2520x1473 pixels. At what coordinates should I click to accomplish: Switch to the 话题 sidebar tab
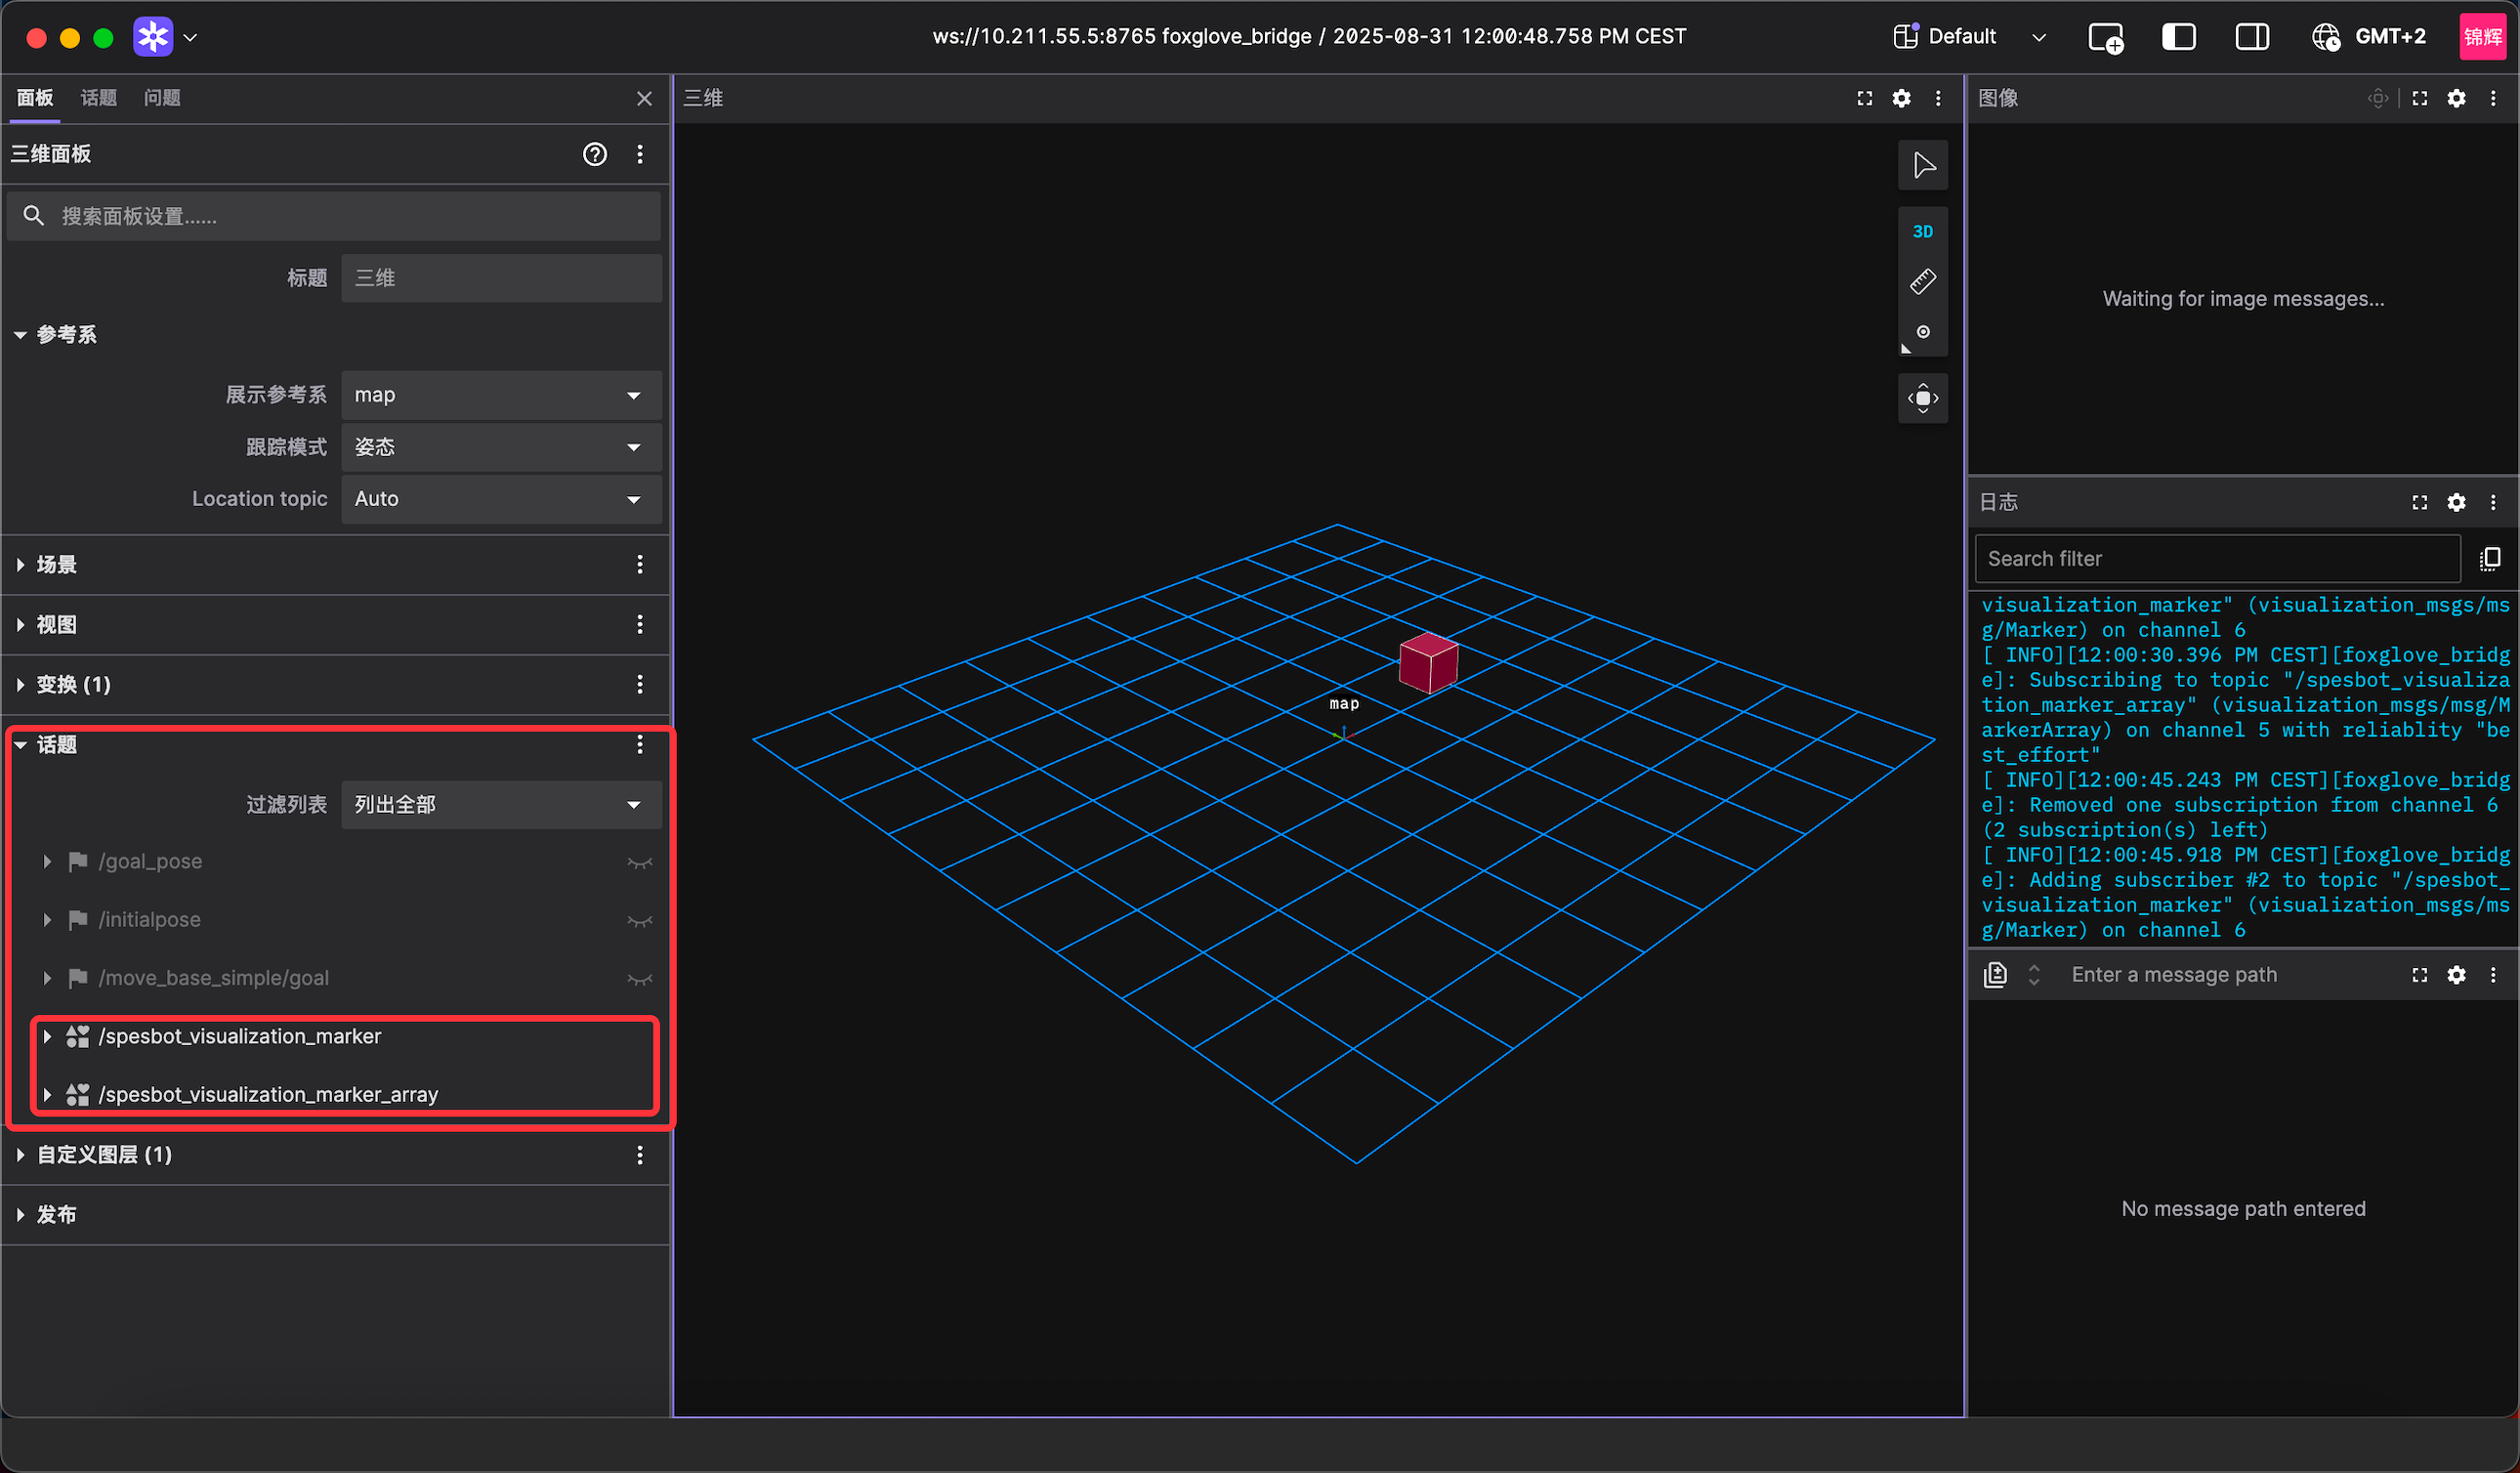click(x=98, y=98)
